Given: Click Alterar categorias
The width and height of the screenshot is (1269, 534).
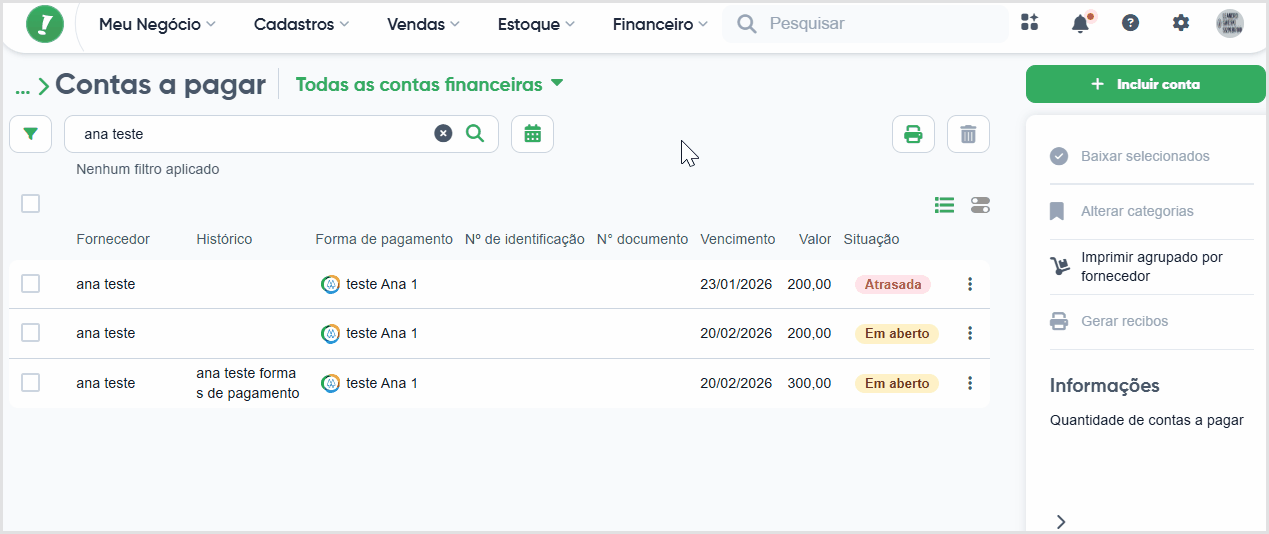Looking at the screenshot, I should 1137,212.
